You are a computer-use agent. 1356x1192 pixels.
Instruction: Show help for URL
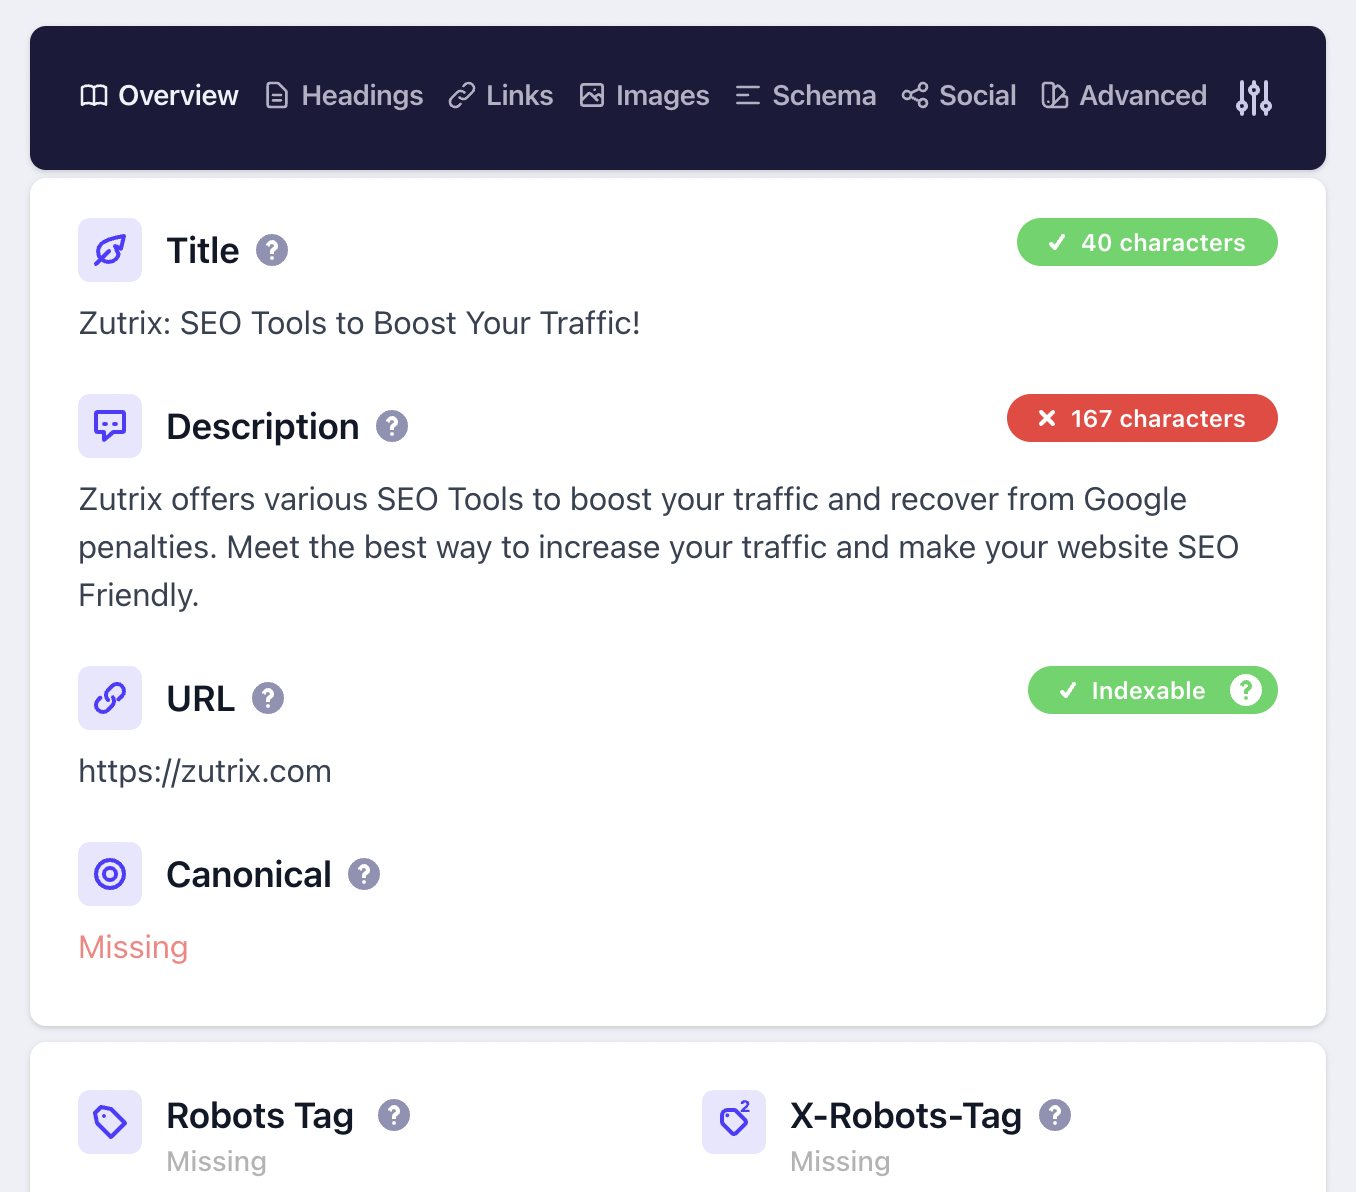(268, 698)
